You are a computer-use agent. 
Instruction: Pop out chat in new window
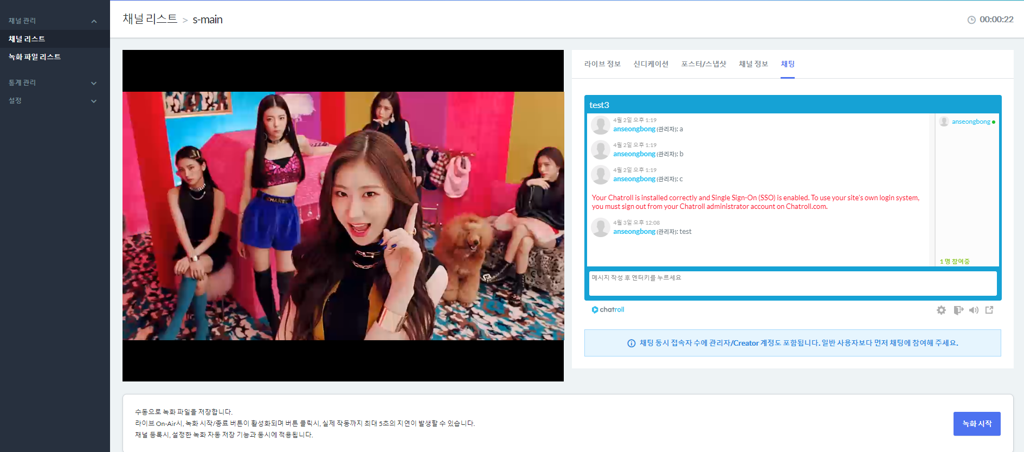click(989, 310)
